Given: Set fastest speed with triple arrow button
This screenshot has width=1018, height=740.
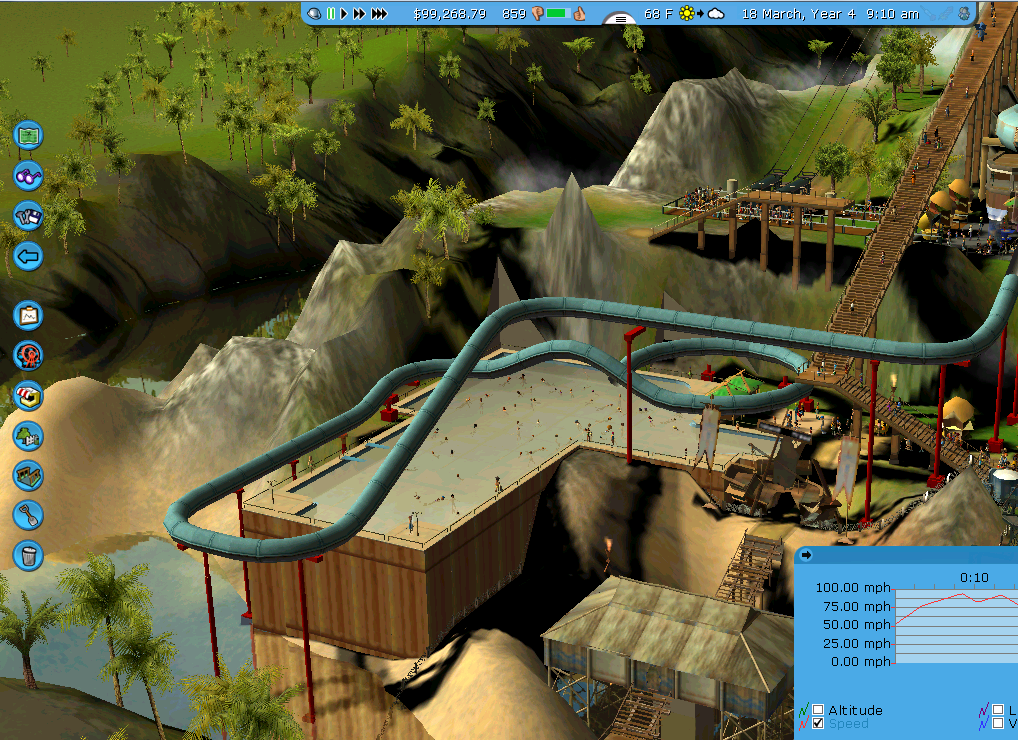Looking at the screenshot, I should [x=380, y=14].
